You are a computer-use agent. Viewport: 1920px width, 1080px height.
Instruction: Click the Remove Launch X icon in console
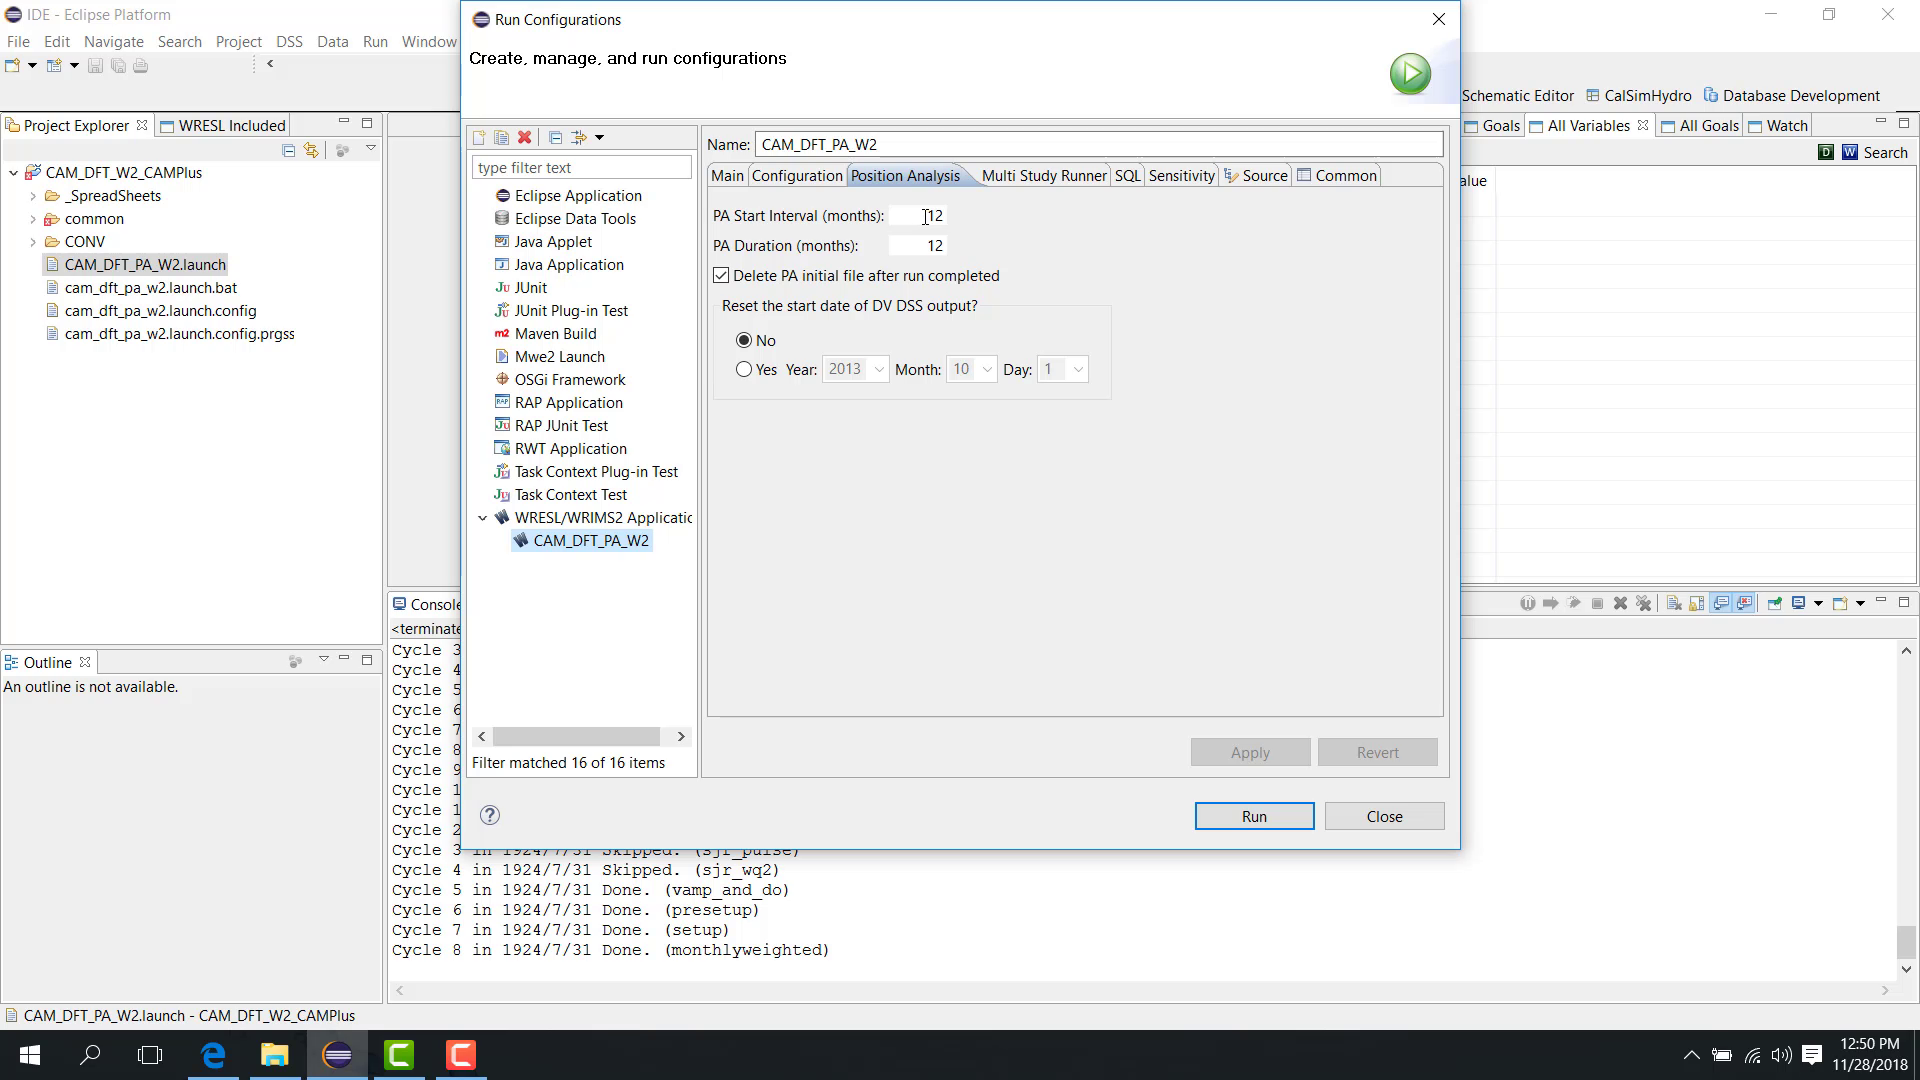click(x=1621, y=603)
